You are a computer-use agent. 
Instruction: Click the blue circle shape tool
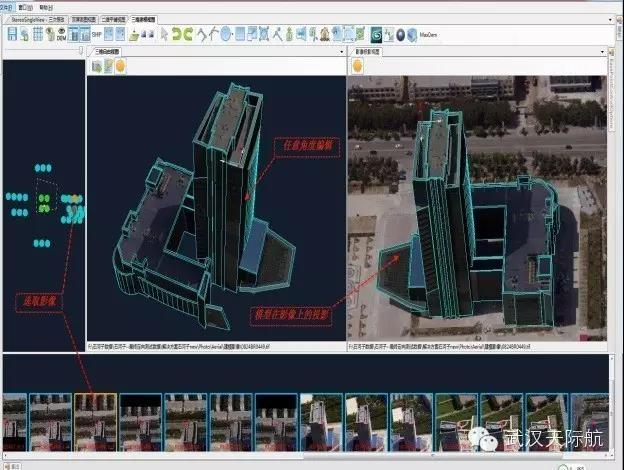227,34
